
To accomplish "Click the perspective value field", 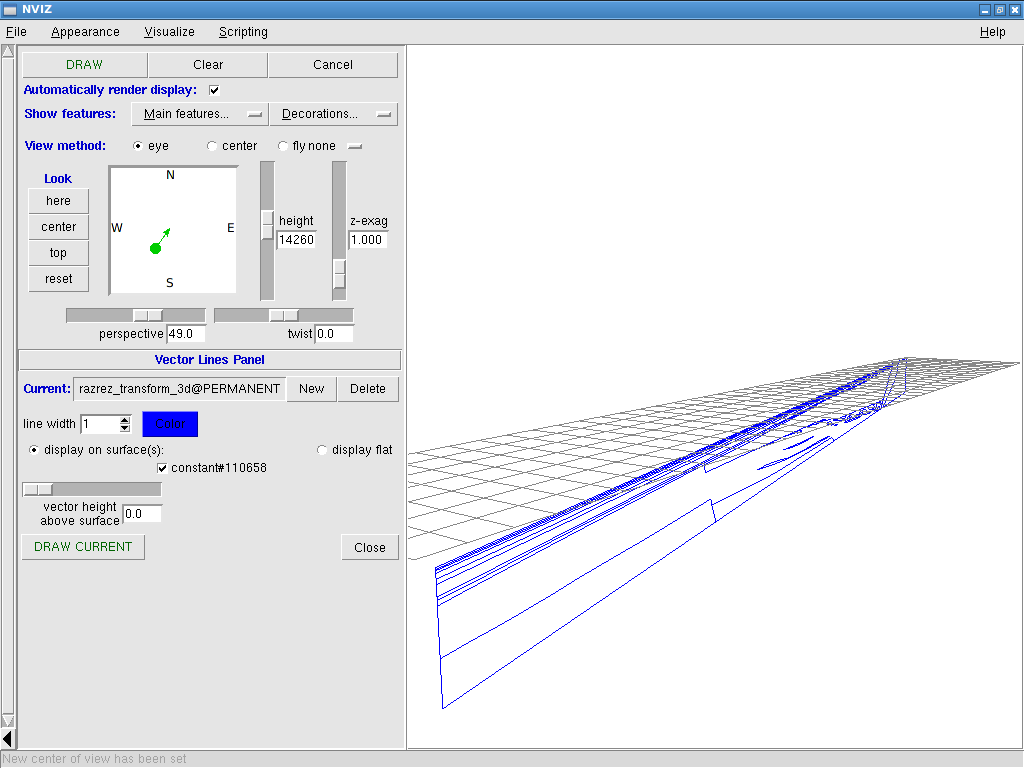I will point(185,334).
